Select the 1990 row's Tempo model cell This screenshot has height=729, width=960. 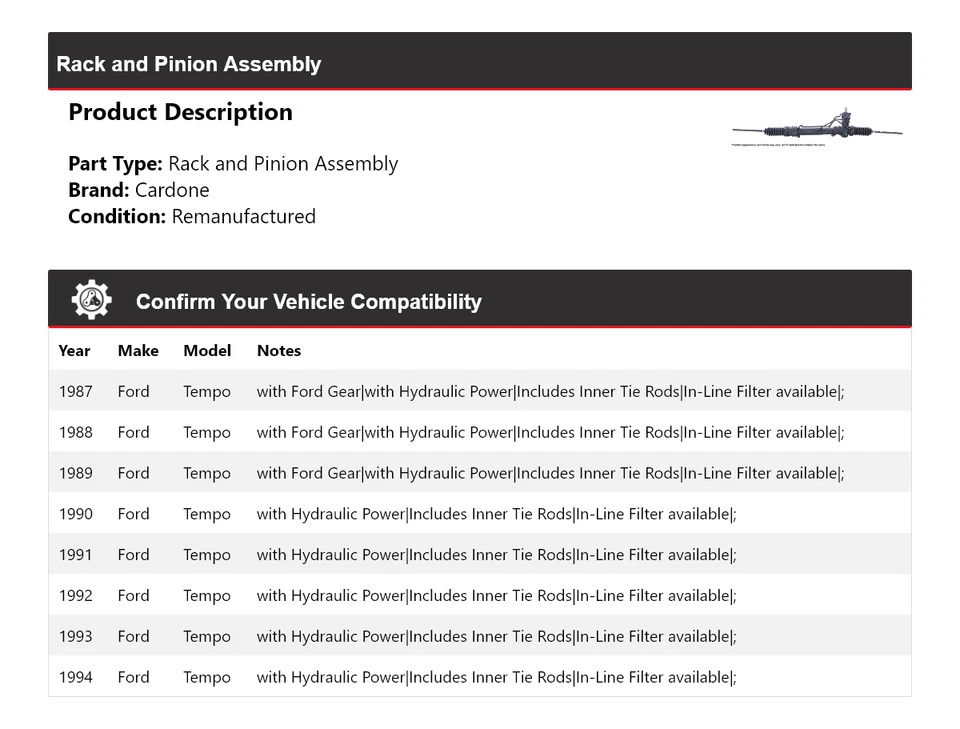tap(207, 514)
